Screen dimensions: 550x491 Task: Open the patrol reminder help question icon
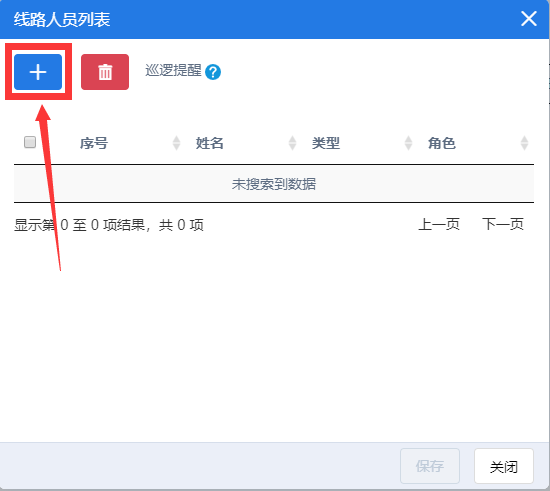[x=213, y=72]
